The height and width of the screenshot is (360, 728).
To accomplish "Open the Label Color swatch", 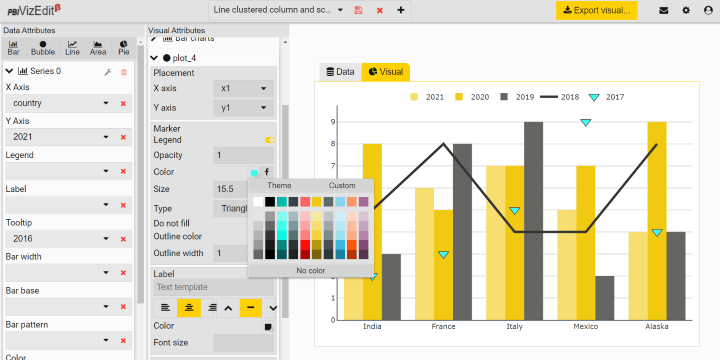I will (268, 327).
